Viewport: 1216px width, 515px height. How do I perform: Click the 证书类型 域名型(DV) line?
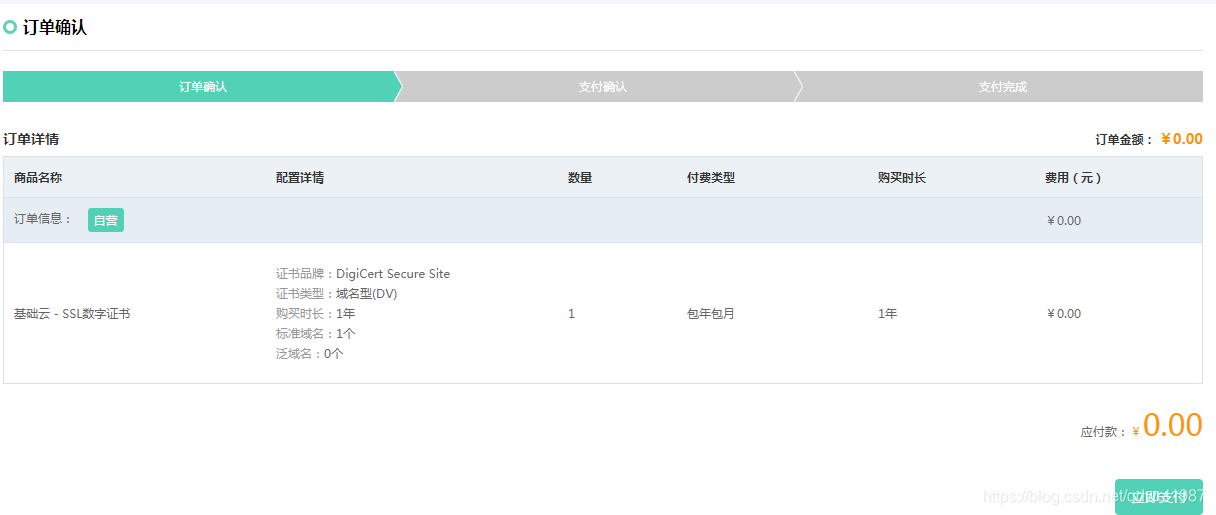point(337,294)
